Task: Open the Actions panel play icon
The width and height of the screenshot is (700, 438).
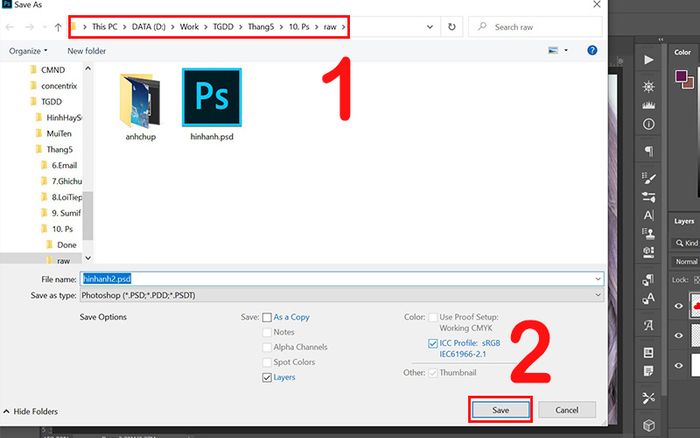Action: (x=649, y=60)
